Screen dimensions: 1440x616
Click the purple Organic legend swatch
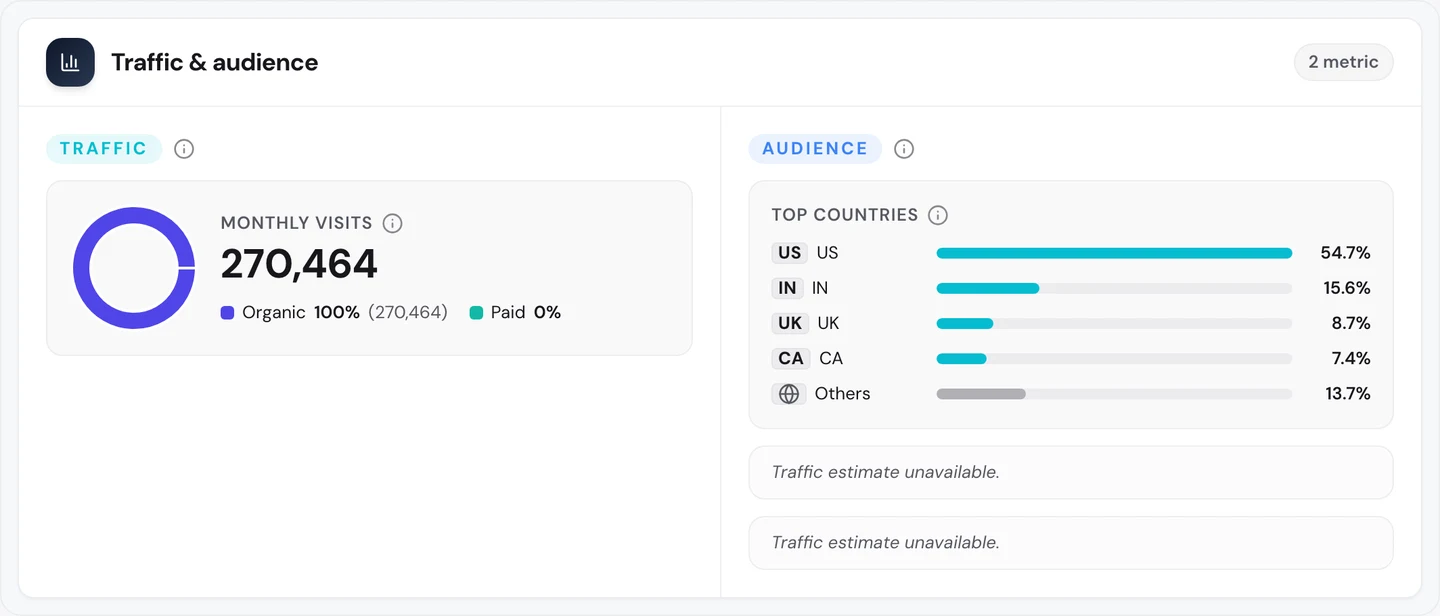point(227,313)
